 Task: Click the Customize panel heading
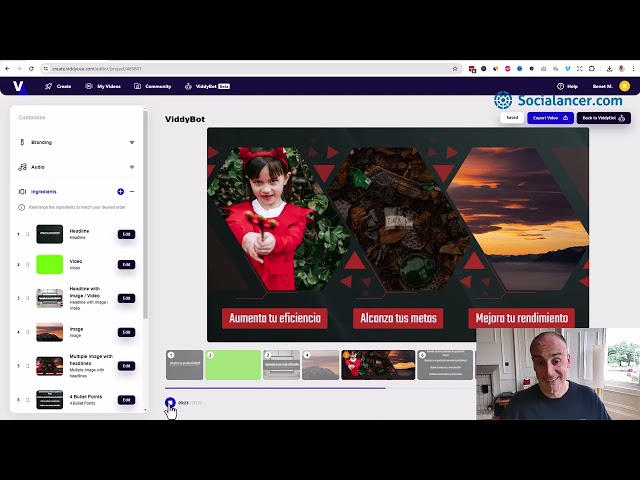pyautogui.click(x=32, y=117)
